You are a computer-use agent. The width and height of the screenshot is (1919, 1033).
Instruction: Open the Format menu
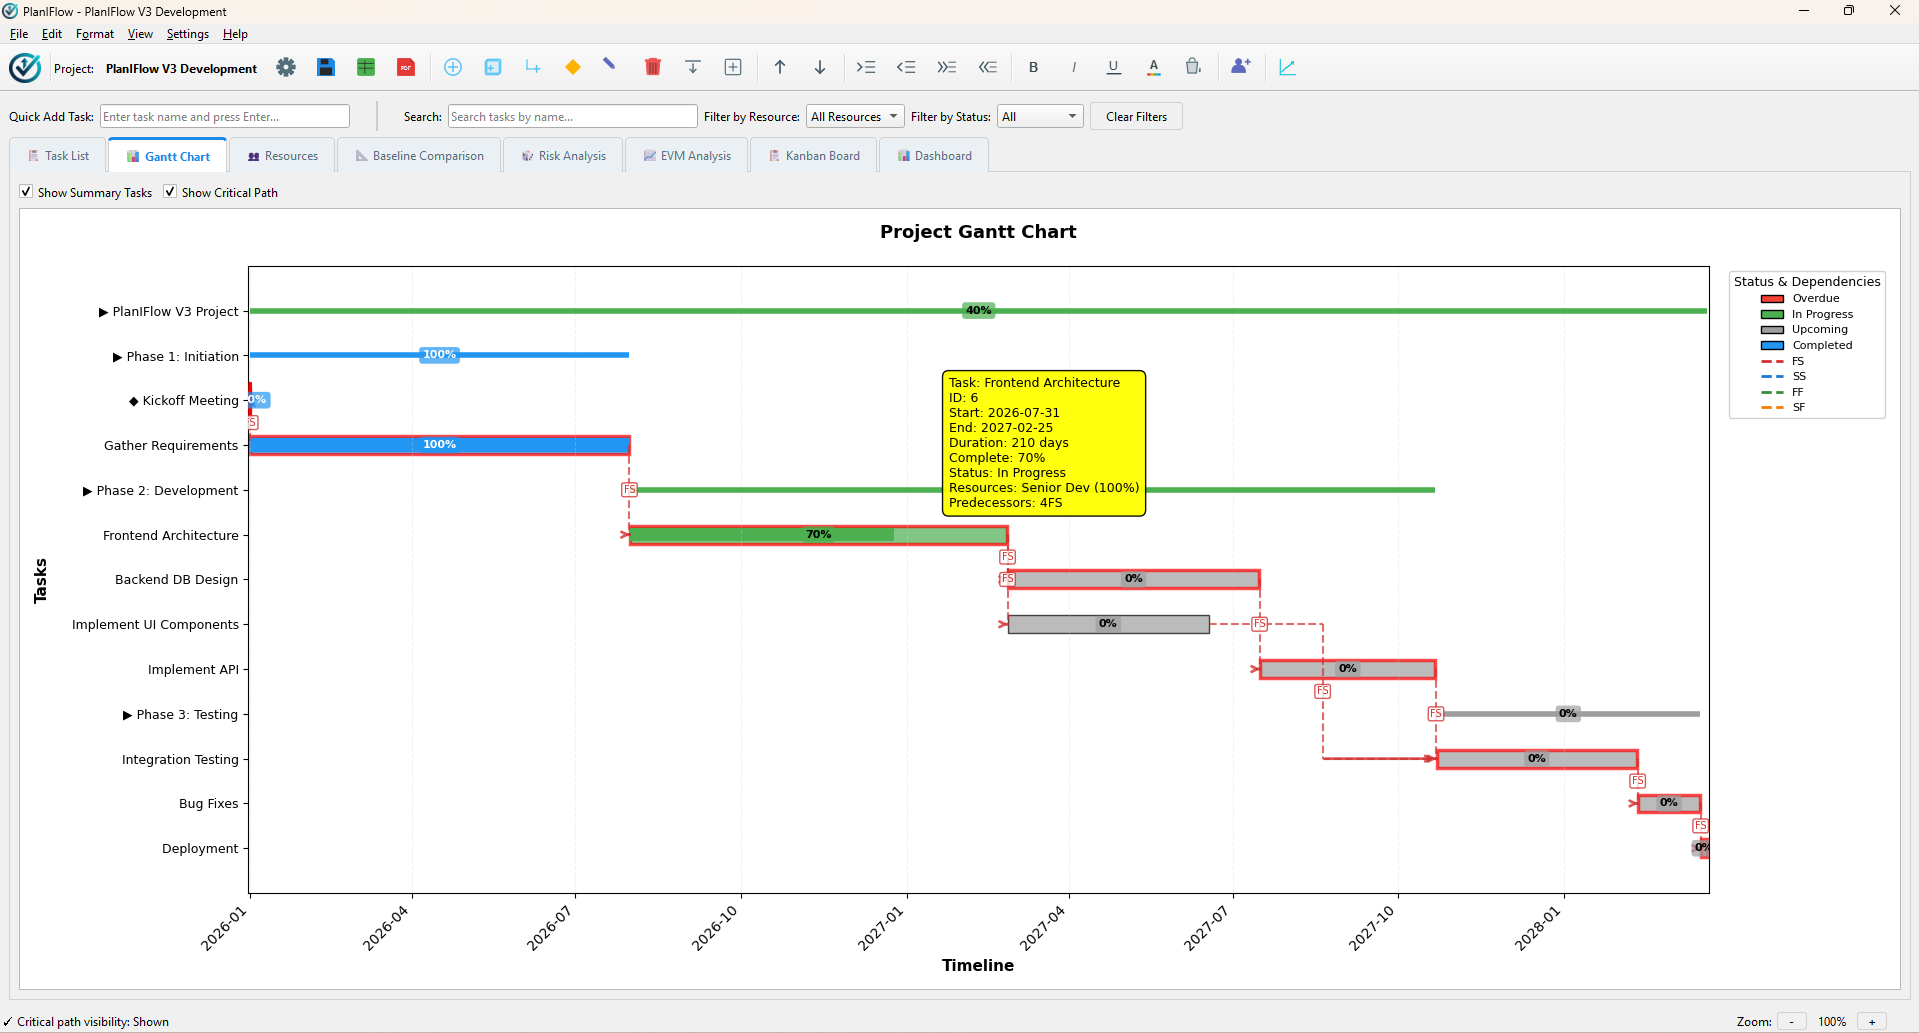point(95,34)
